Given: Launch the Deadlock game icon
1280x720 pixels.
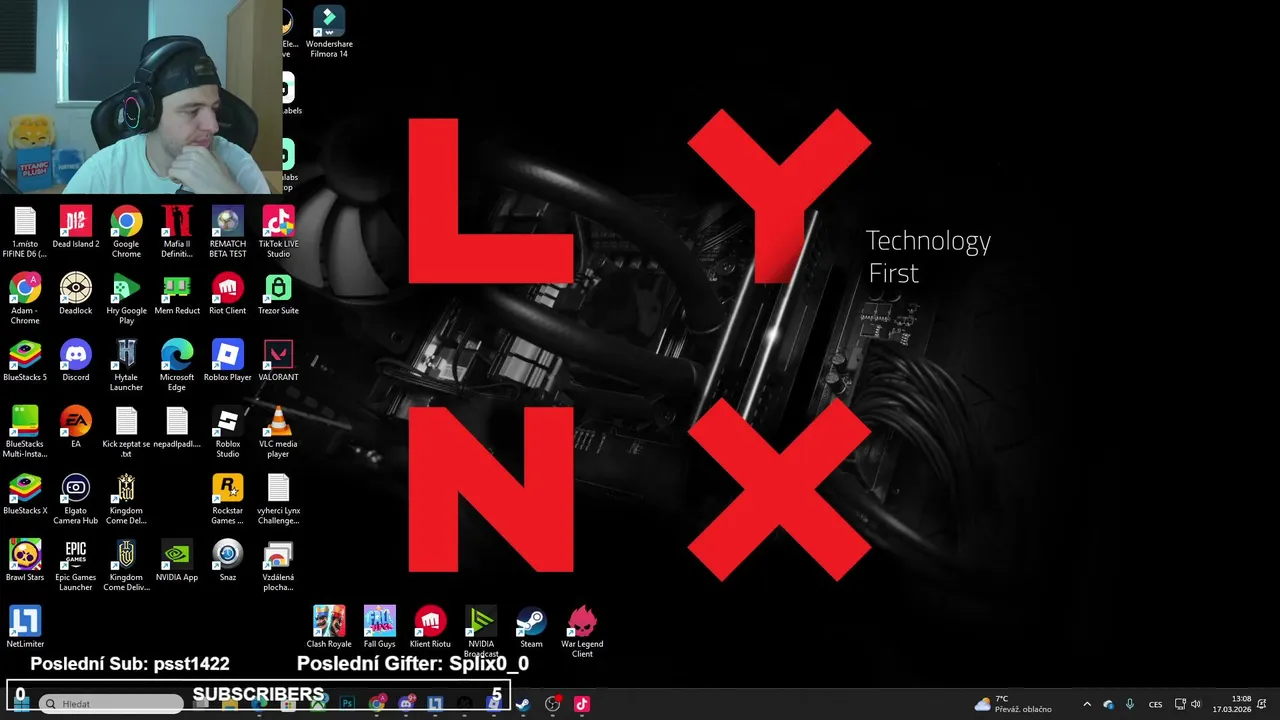Looking at the screenshot, I should [76, 294].
